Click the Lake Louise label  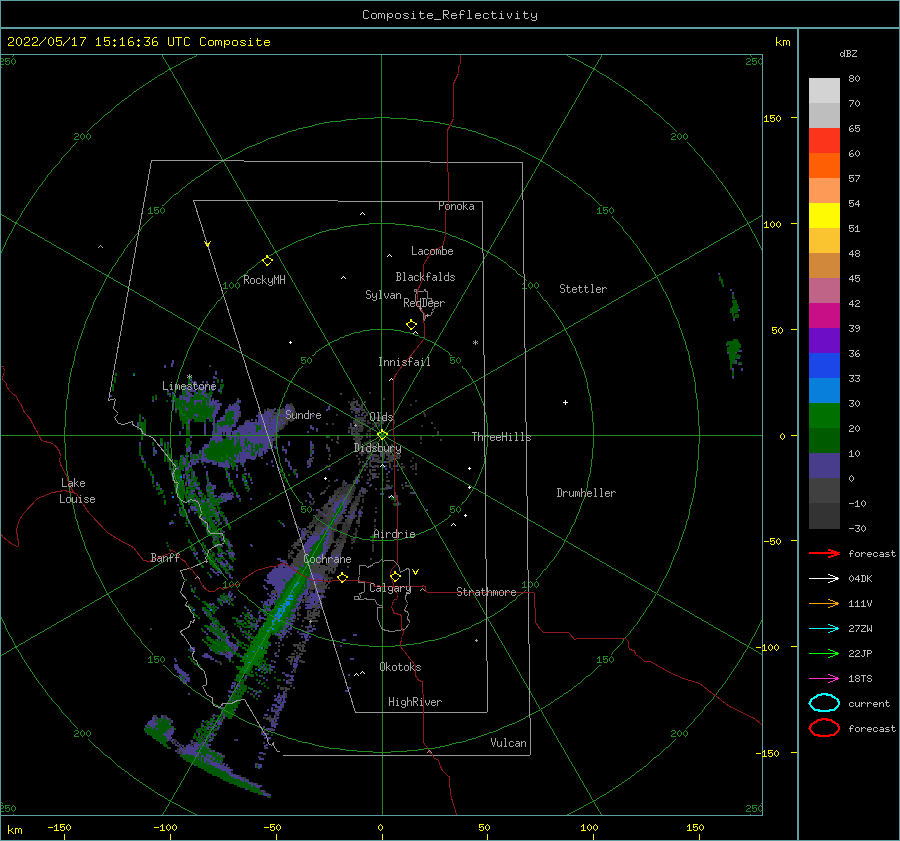click(x=77, y=491)
